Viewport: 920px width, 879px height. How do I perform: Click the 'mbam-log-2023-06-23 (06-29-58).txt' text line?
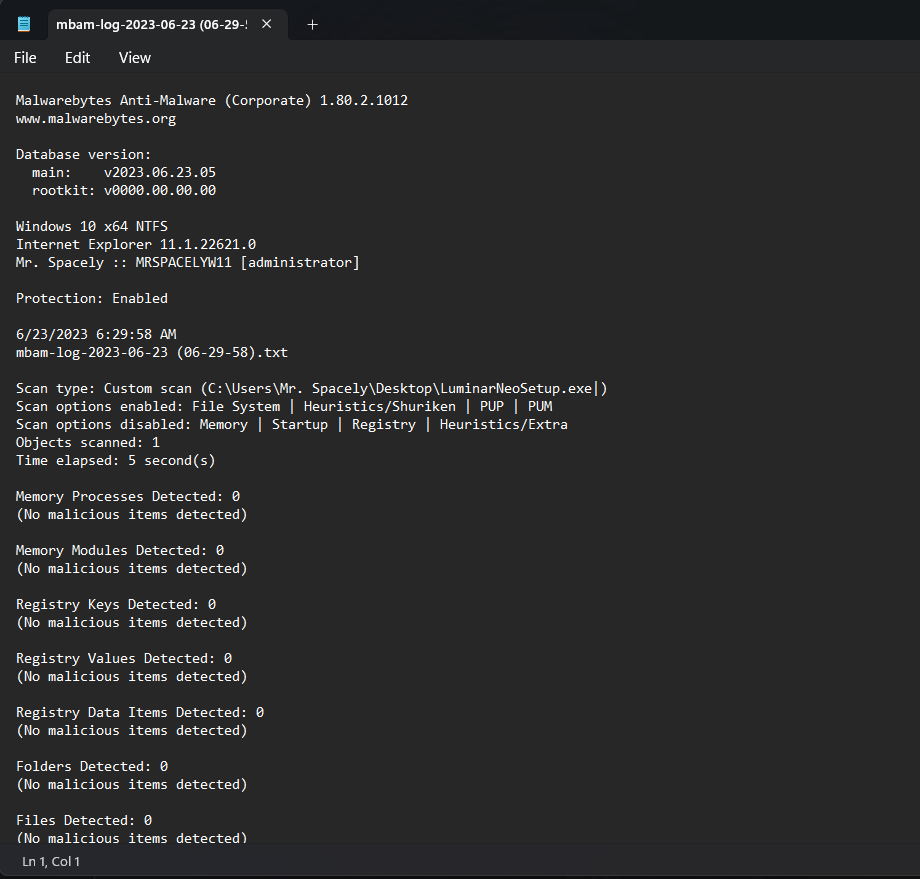[152, 352]
